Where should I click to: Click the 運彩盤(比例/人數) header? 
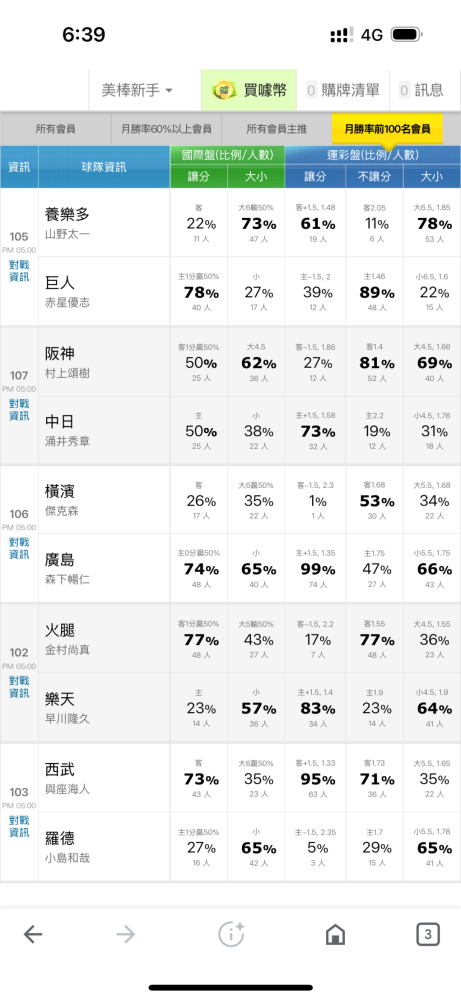[372, 155]
